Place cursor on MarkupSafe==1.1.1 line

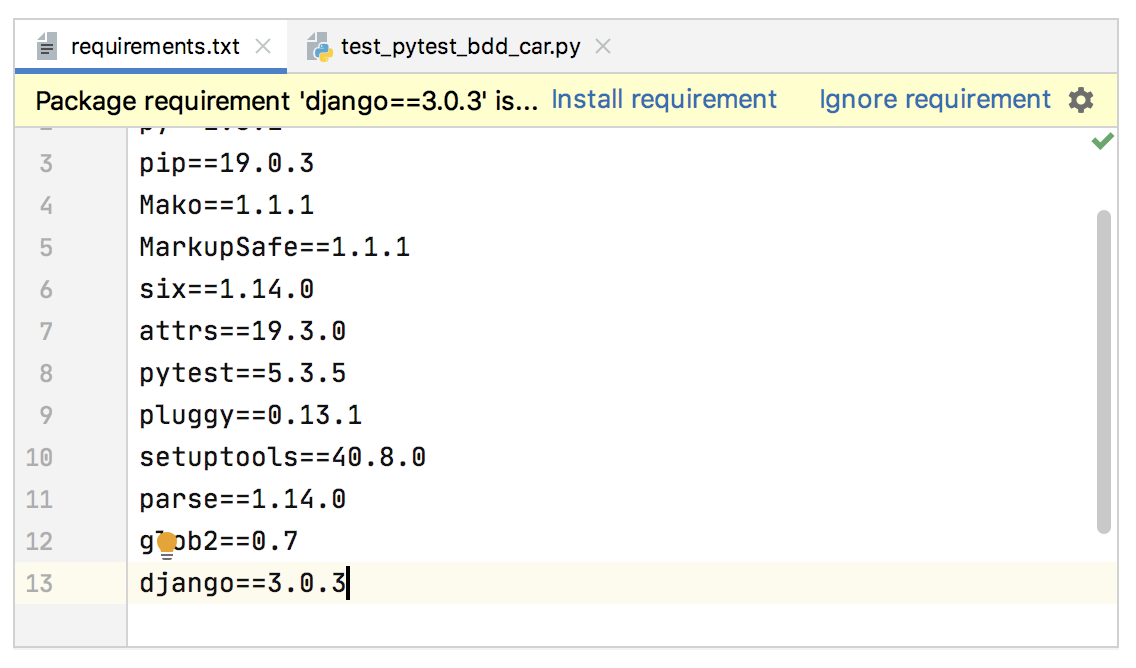click(x=275, y=248)
